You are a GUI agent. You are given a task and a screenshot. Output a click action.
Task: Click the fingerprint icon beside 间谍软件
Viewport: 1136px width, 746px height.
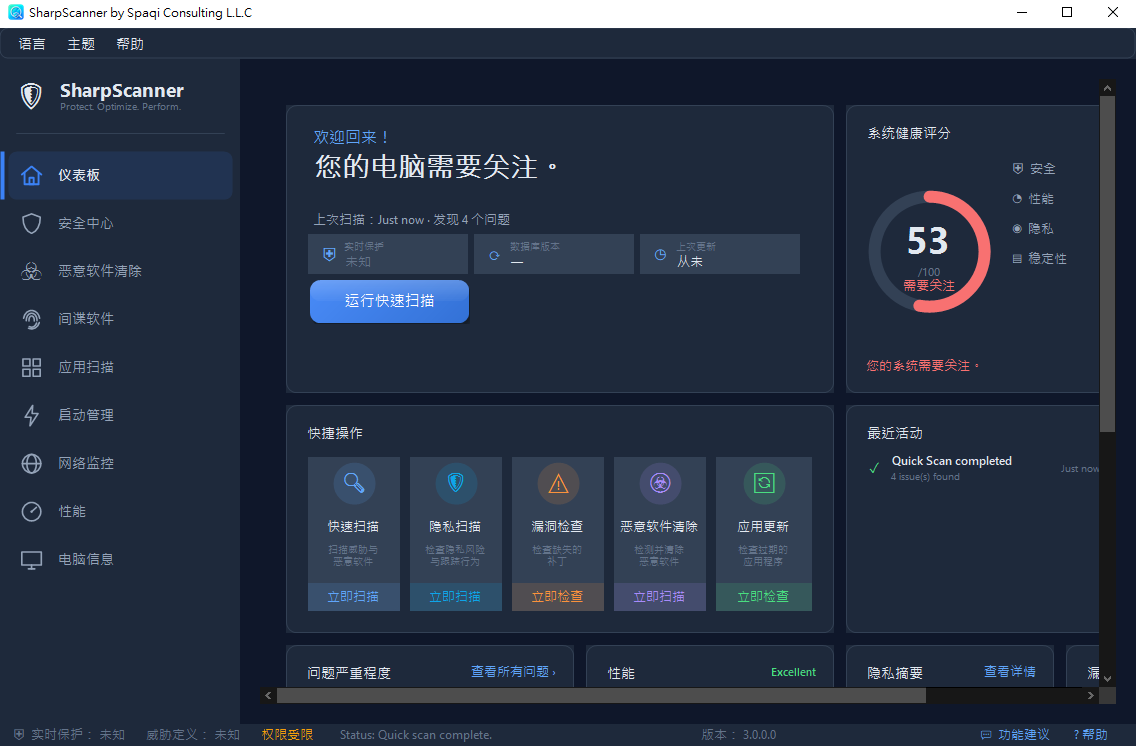coord(31,319)
